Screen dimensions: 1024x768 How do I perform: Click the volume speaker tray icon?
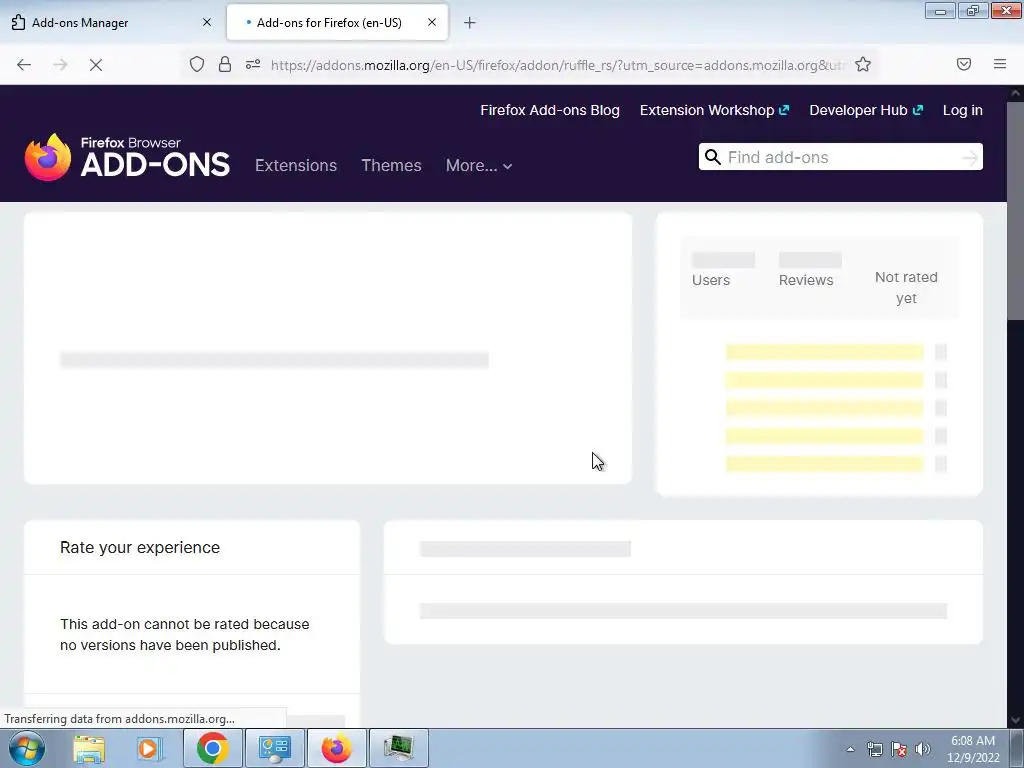pyautogui.click(x=923, y=749)
